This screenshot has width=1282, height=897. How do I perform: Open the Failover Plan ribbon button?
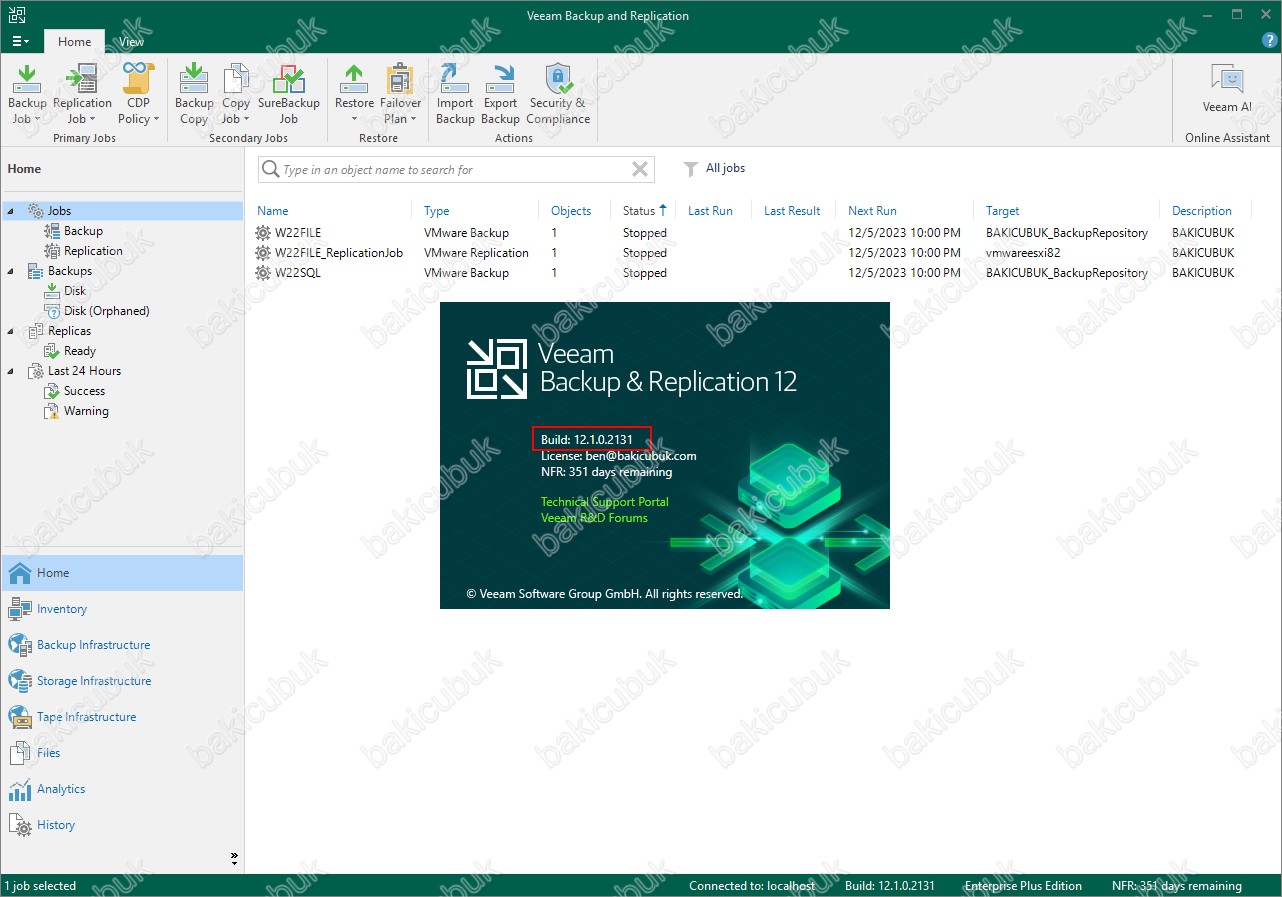[x=401, y=94]
